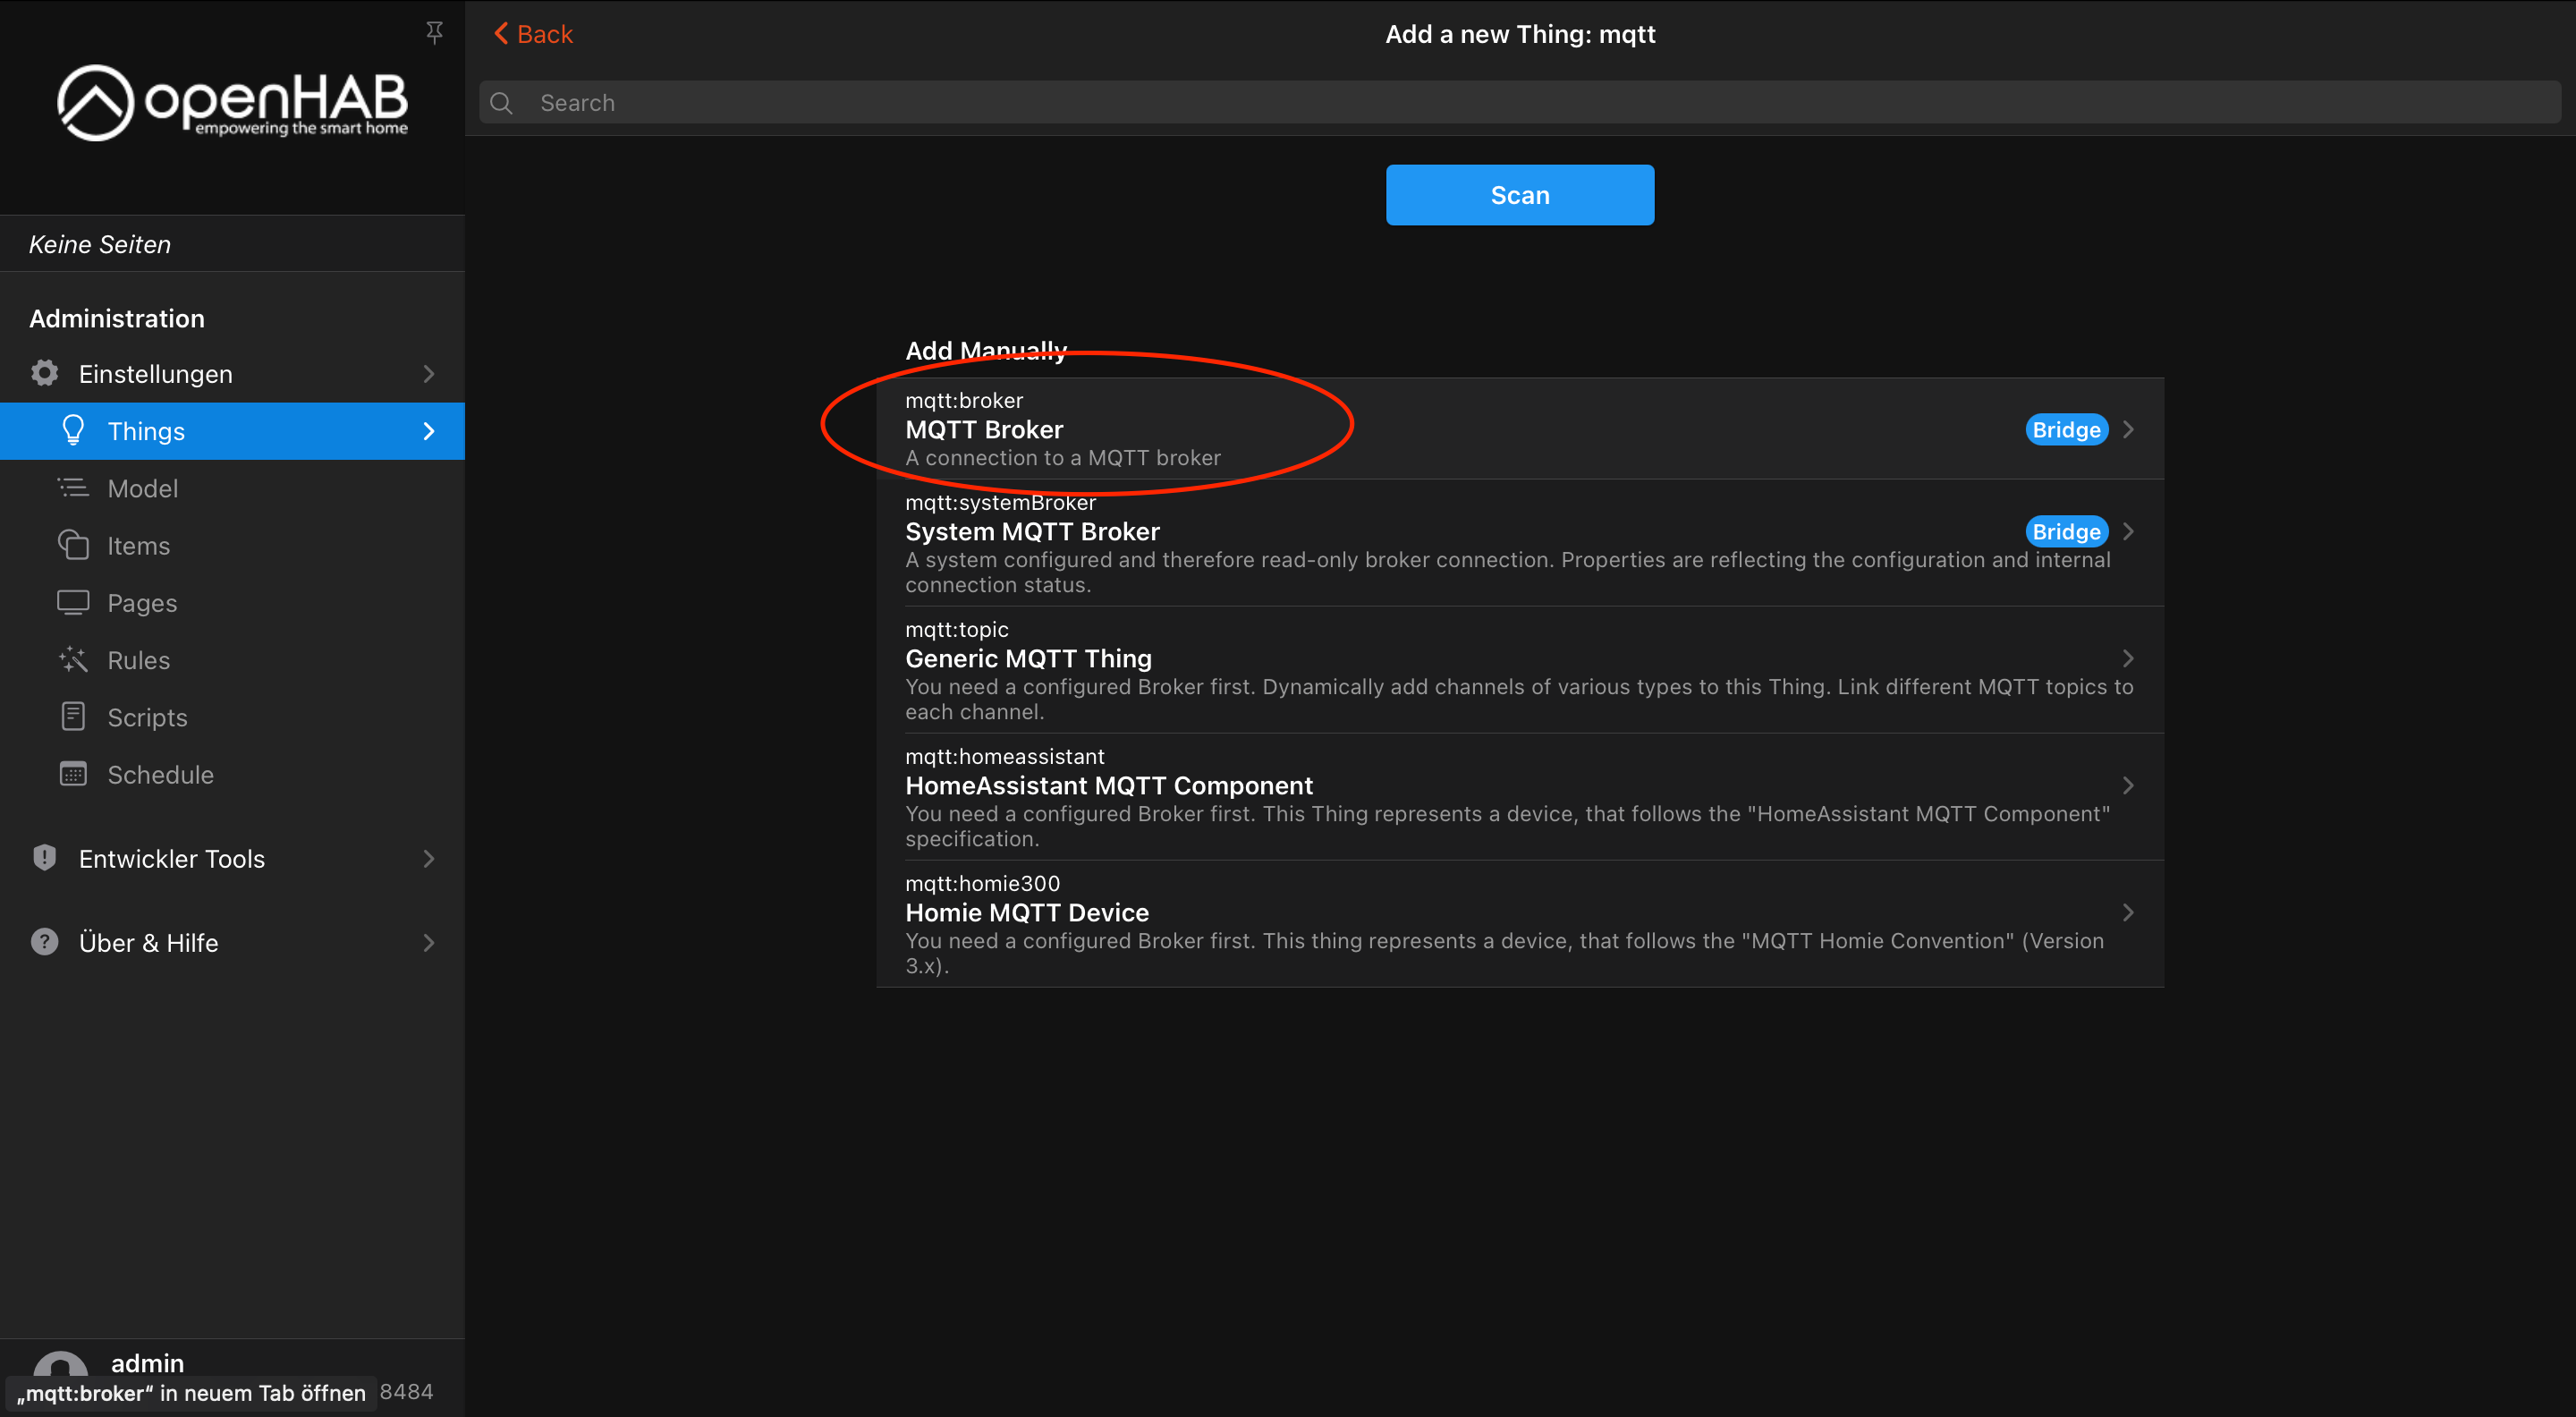Click the Model list icon
The width and height of the screenshot is (2576, 1417).
[x=73, y=488]
